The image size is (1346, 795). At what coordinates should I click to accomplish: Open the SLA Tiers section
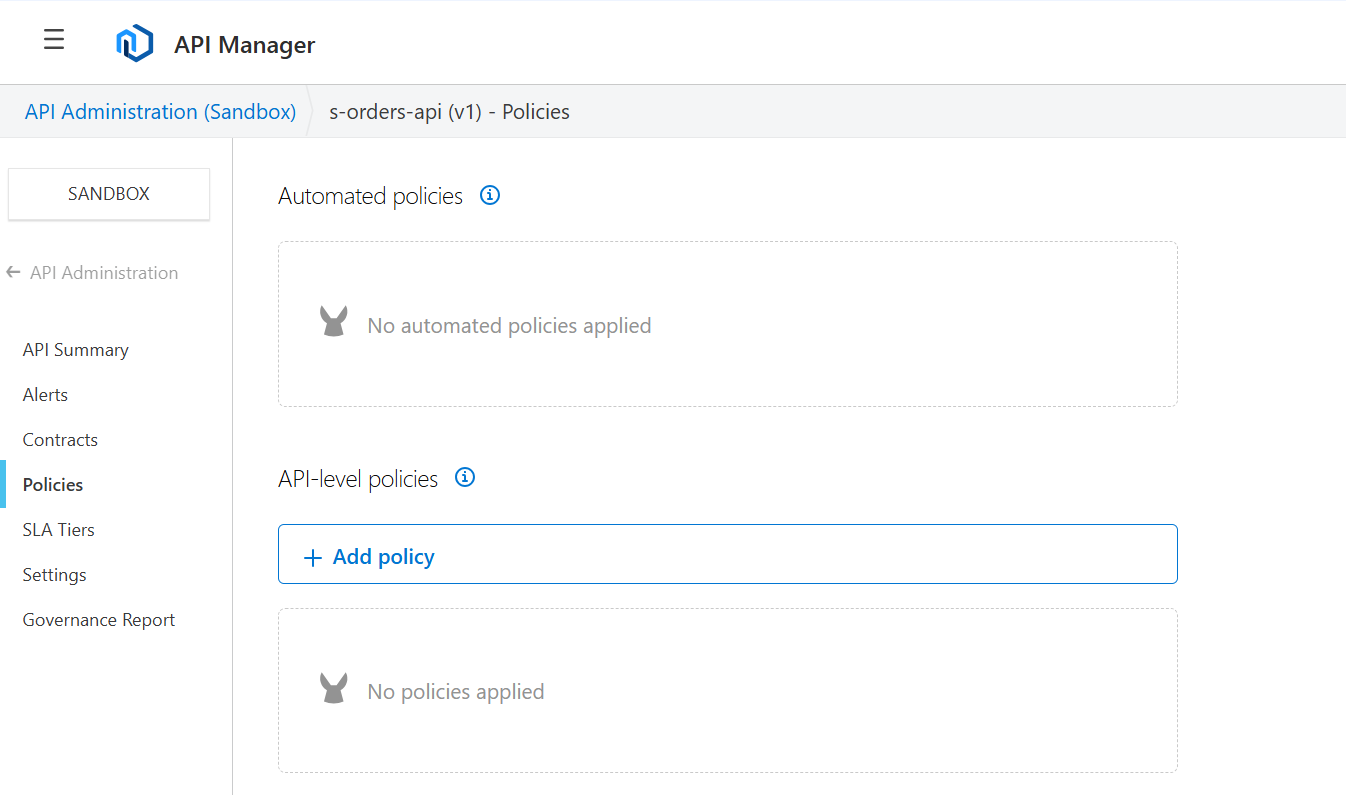pyautogui.click(x=58, y=529)
